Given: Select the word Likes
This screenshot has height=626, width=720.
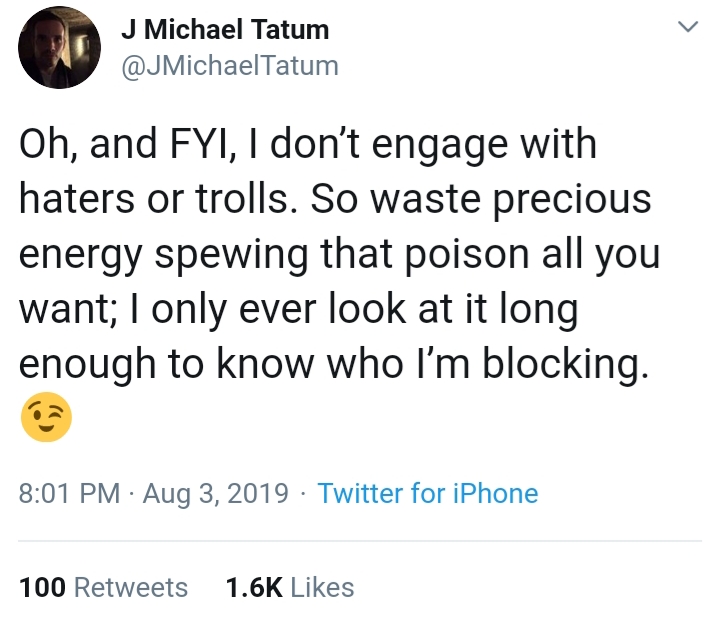Looking at the screenshot, I should point(322,587).
